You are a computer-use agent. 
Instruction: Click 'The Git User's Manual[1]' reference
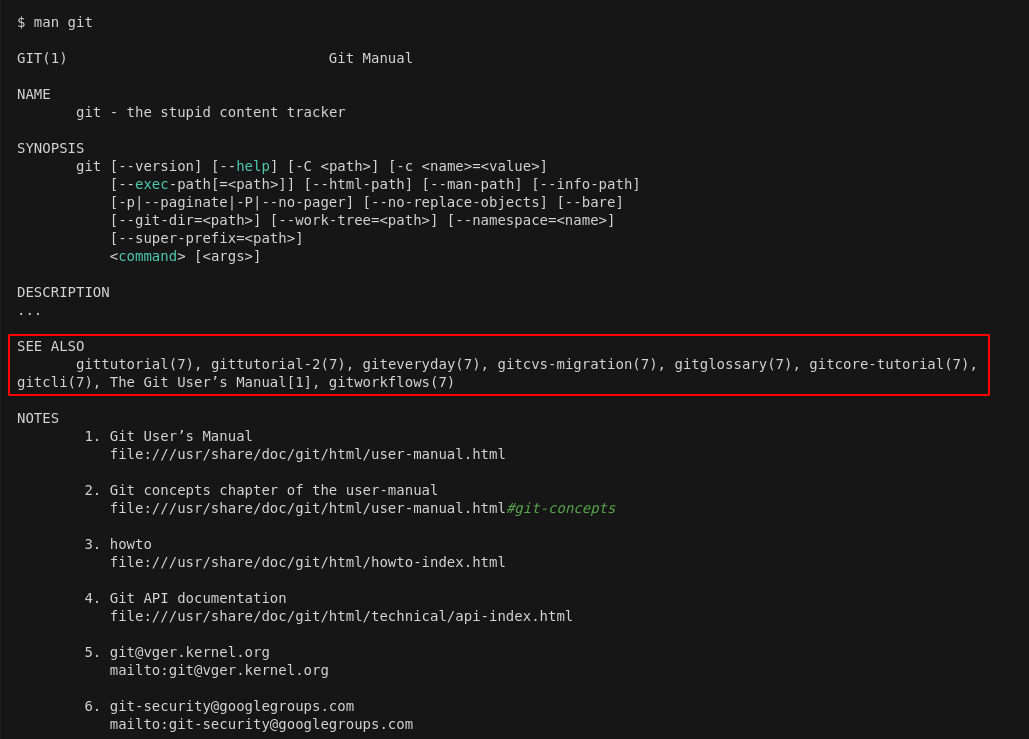tap(211, 383)
